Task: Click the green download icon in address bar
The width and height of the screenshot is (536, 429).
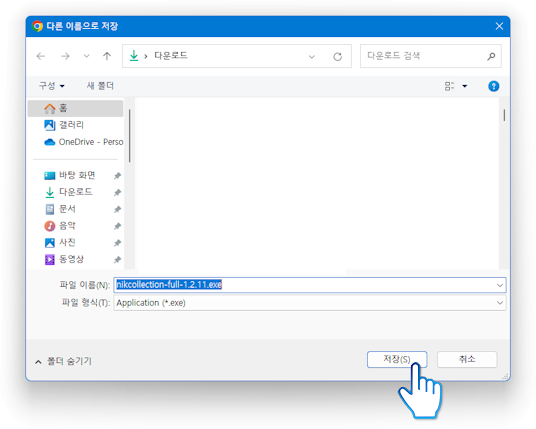Action: (x=134, y=56)
